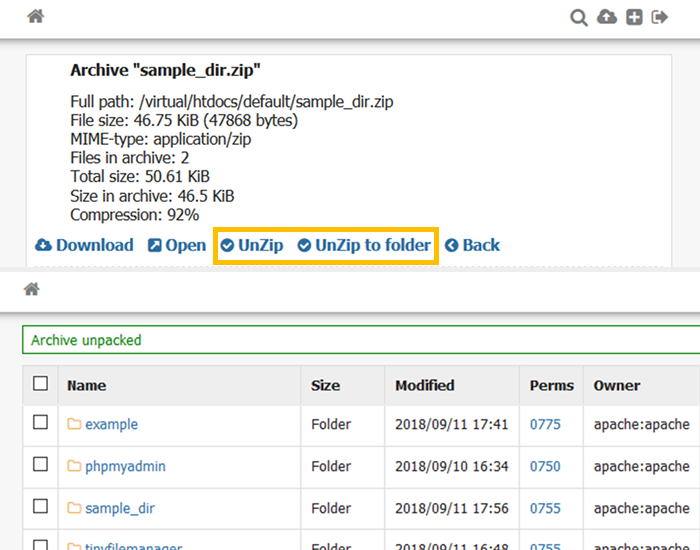Click the sample_dir folder icon
Image resolution: width=700 pixels, height=550 pixels.
(x=74, y=508)
